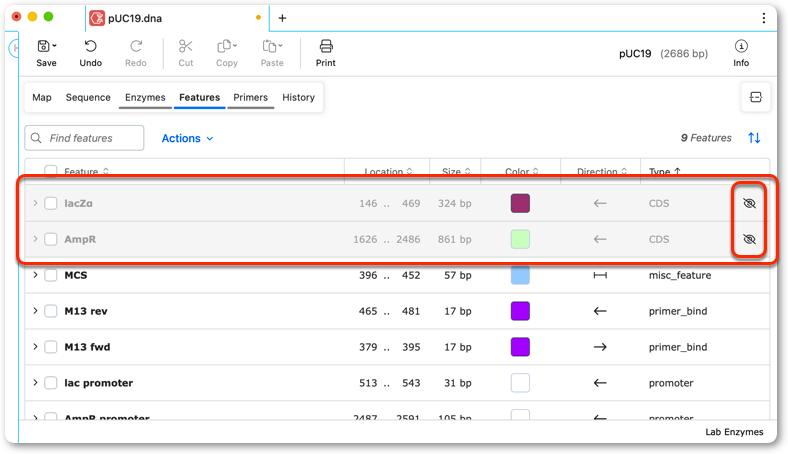Sort by Size column header
This screenshot has height=454, width=788.
456,171
